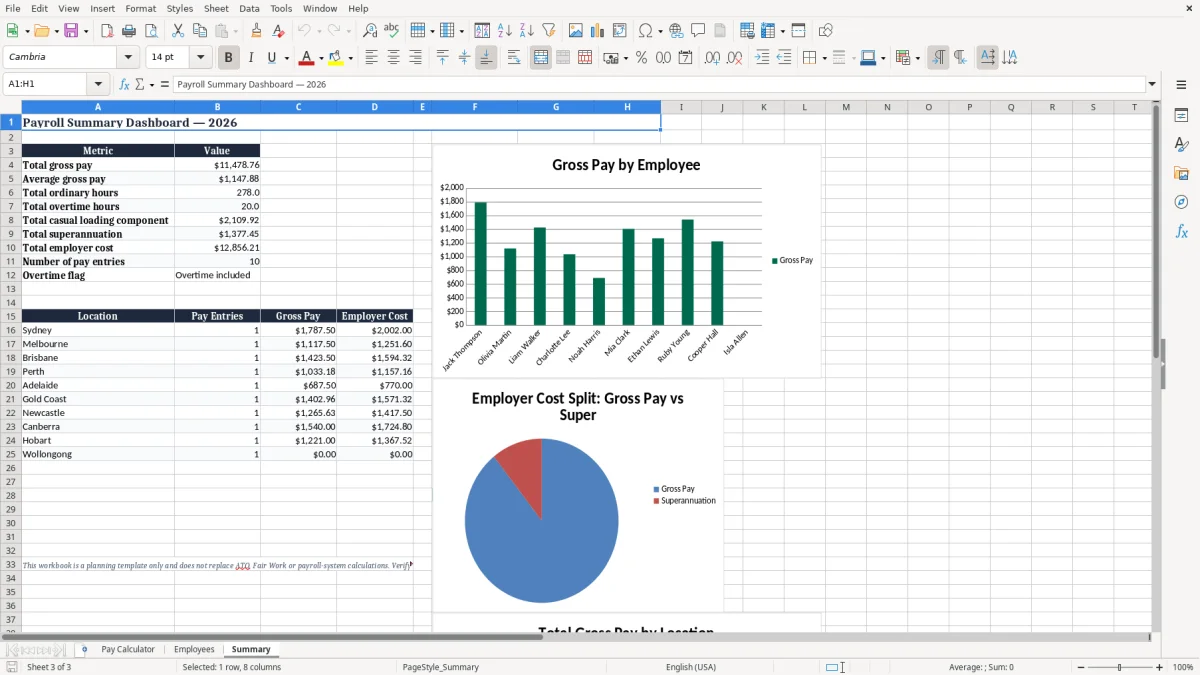Toggle Underline formatting

pos(271,58)
